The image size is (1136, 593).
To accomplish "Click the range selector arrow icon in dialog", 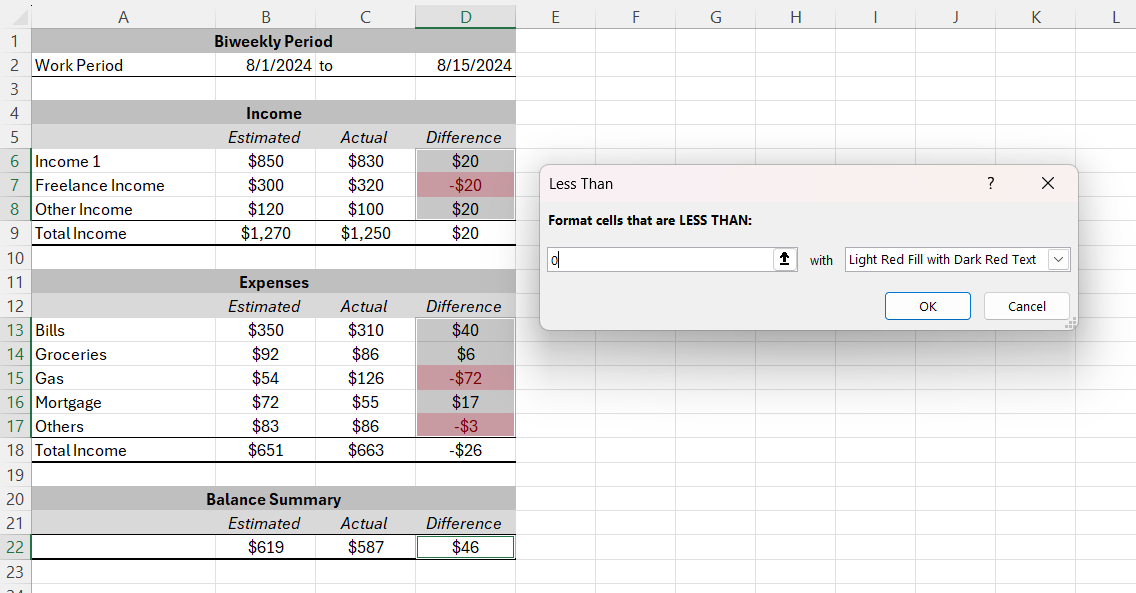I will pyautogui.click(x=785, y=259).
